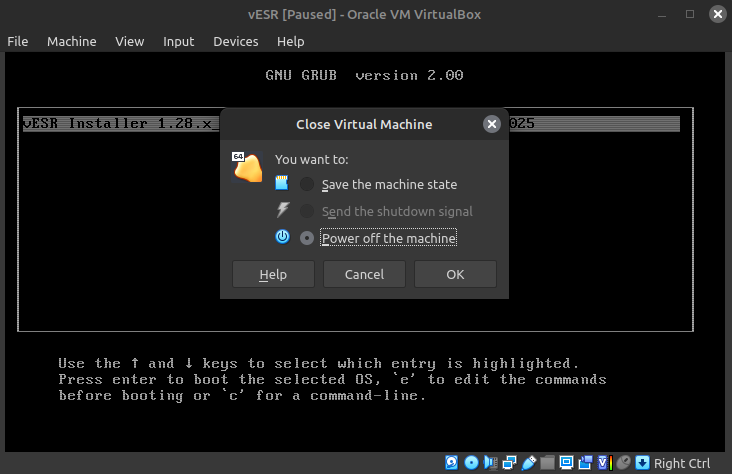Viewport: 732px width, 474px height.
Task: Select the vESR Installer GRUB entry
Action: (x=351, y=124)
